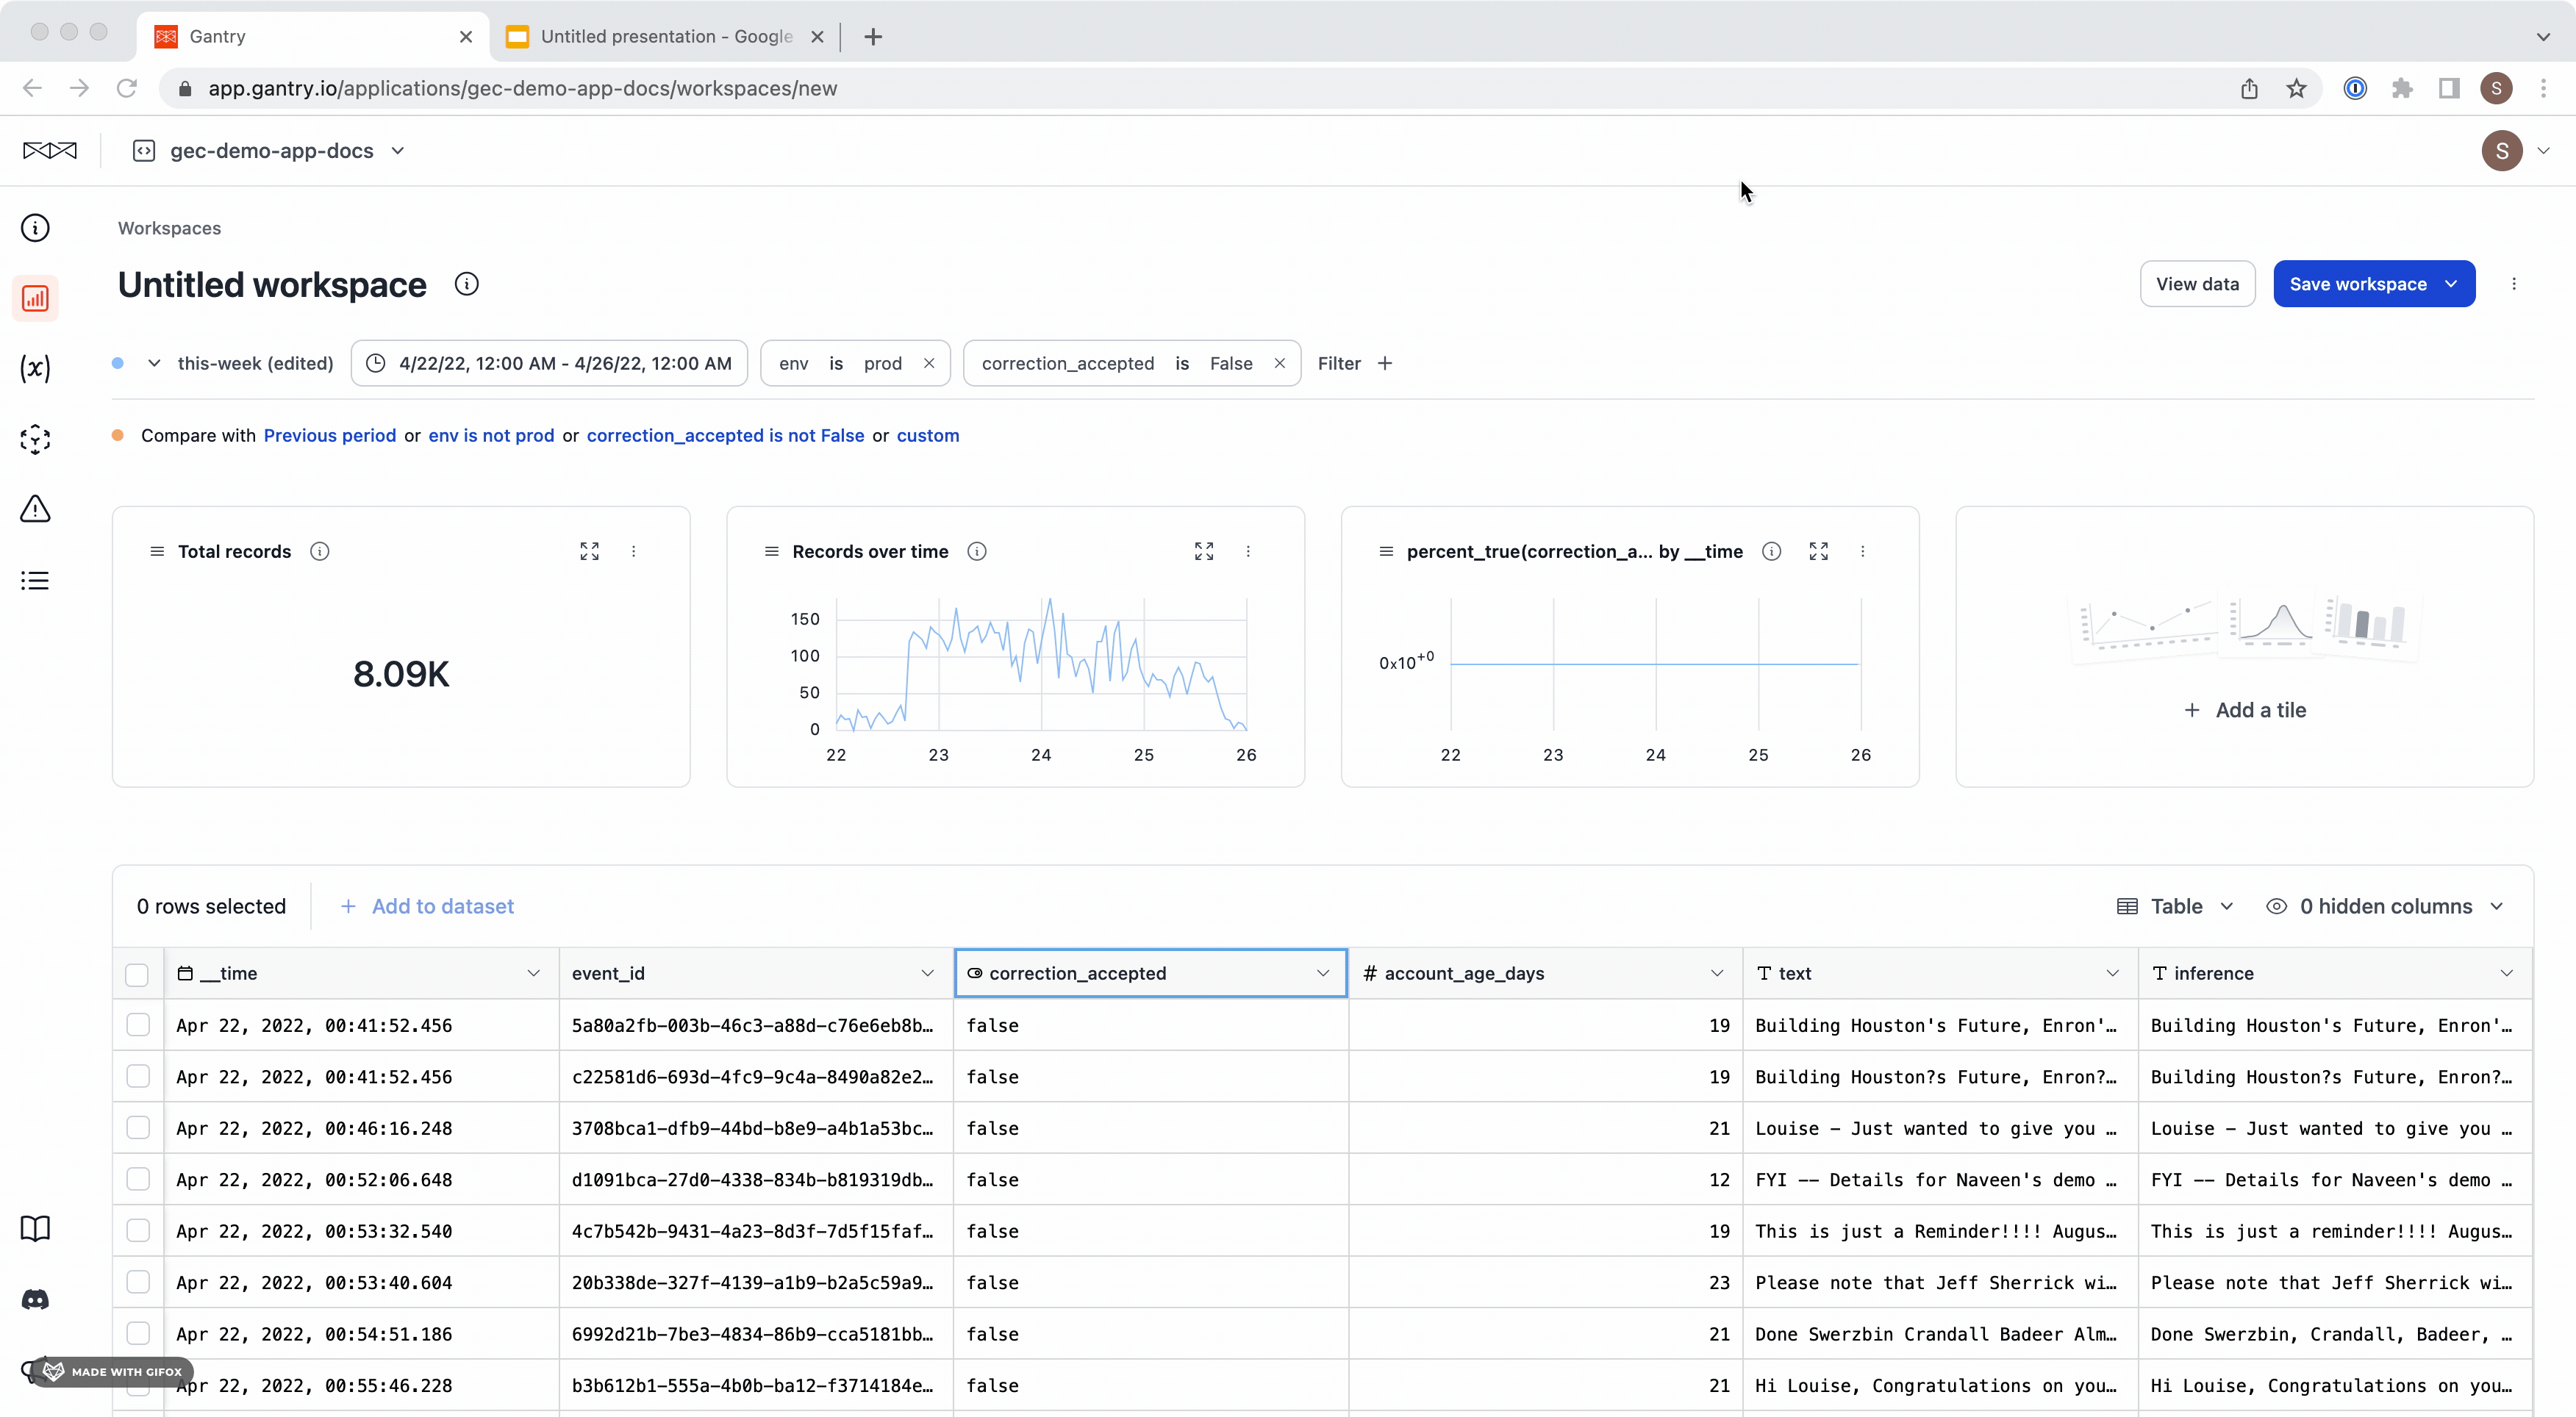Open the Discord icon in sidebar
The height and width of the screenshot is (1417, 2576).
click(35, 1299)
